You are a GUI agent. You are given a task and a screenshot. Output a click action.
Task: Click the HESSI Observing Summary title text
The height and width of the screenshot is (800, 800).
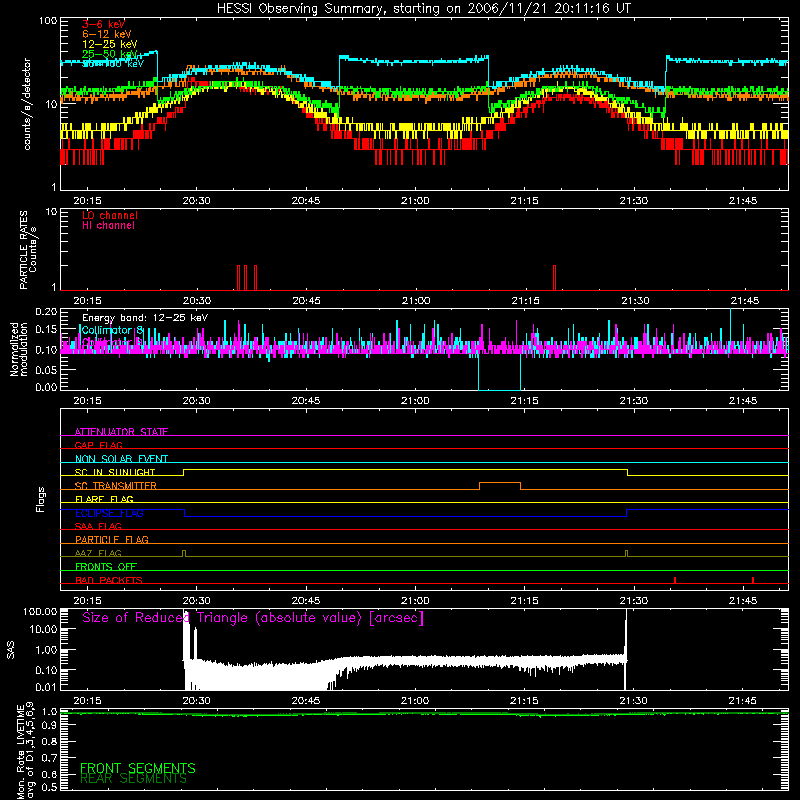(423, 9)
